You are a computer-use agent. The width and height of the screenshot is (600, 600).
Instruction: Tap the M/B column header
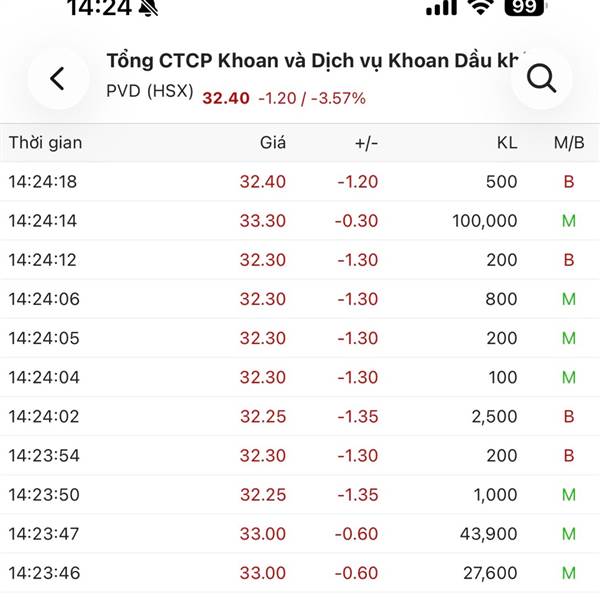point(569,143)
